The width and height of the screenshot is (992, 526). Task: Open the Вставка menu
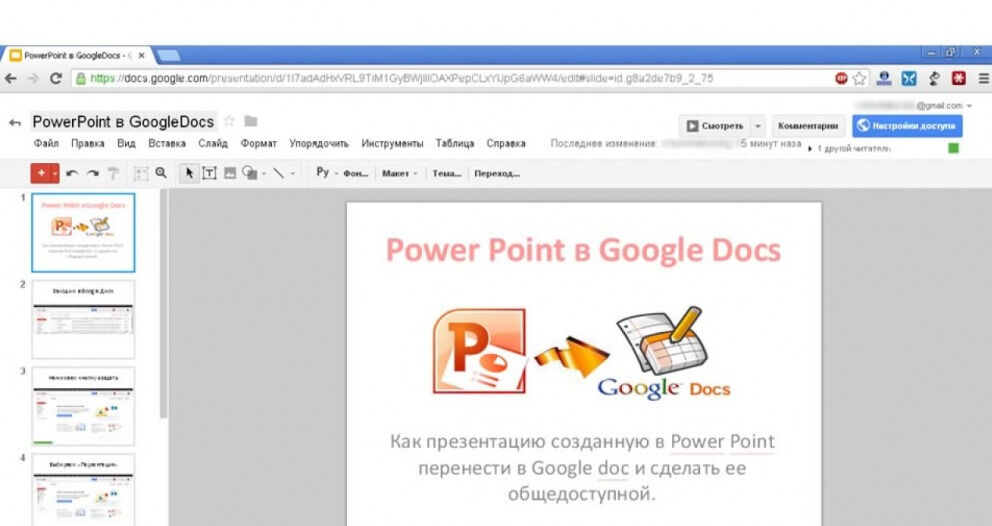167,144
